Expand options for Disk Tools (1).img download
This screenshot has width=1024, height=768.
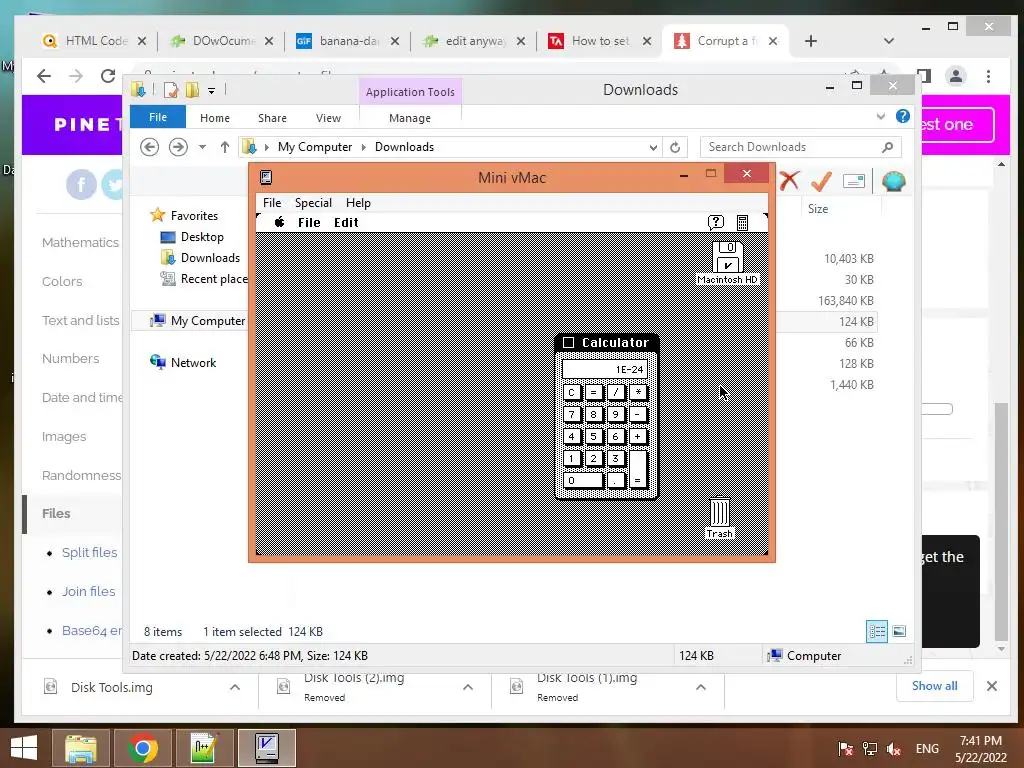click(701, 687)
